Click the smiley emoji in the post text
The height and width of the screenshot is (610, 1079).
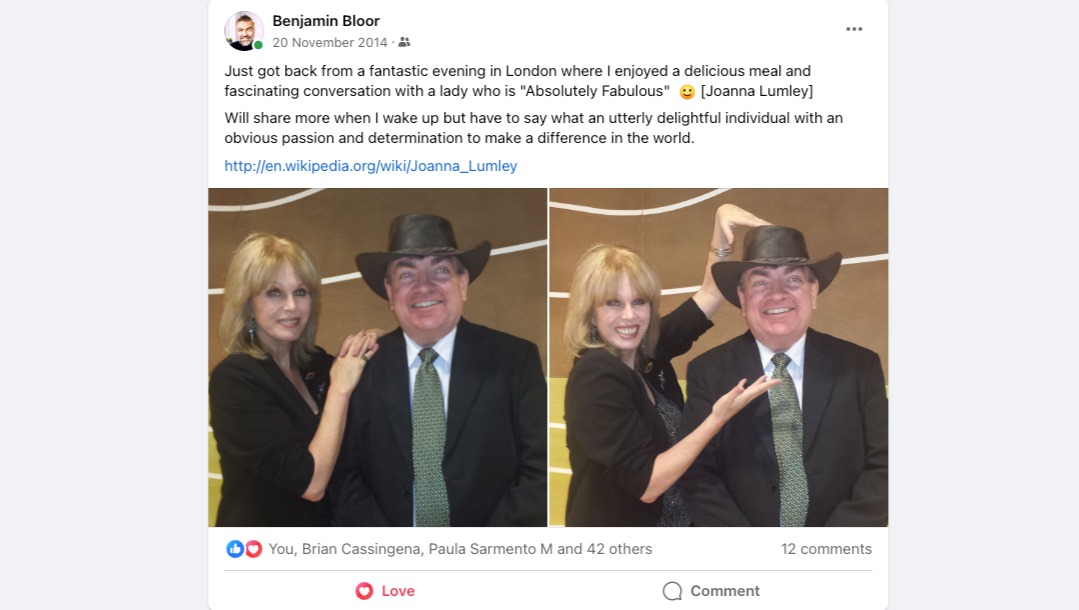point(687,92)
